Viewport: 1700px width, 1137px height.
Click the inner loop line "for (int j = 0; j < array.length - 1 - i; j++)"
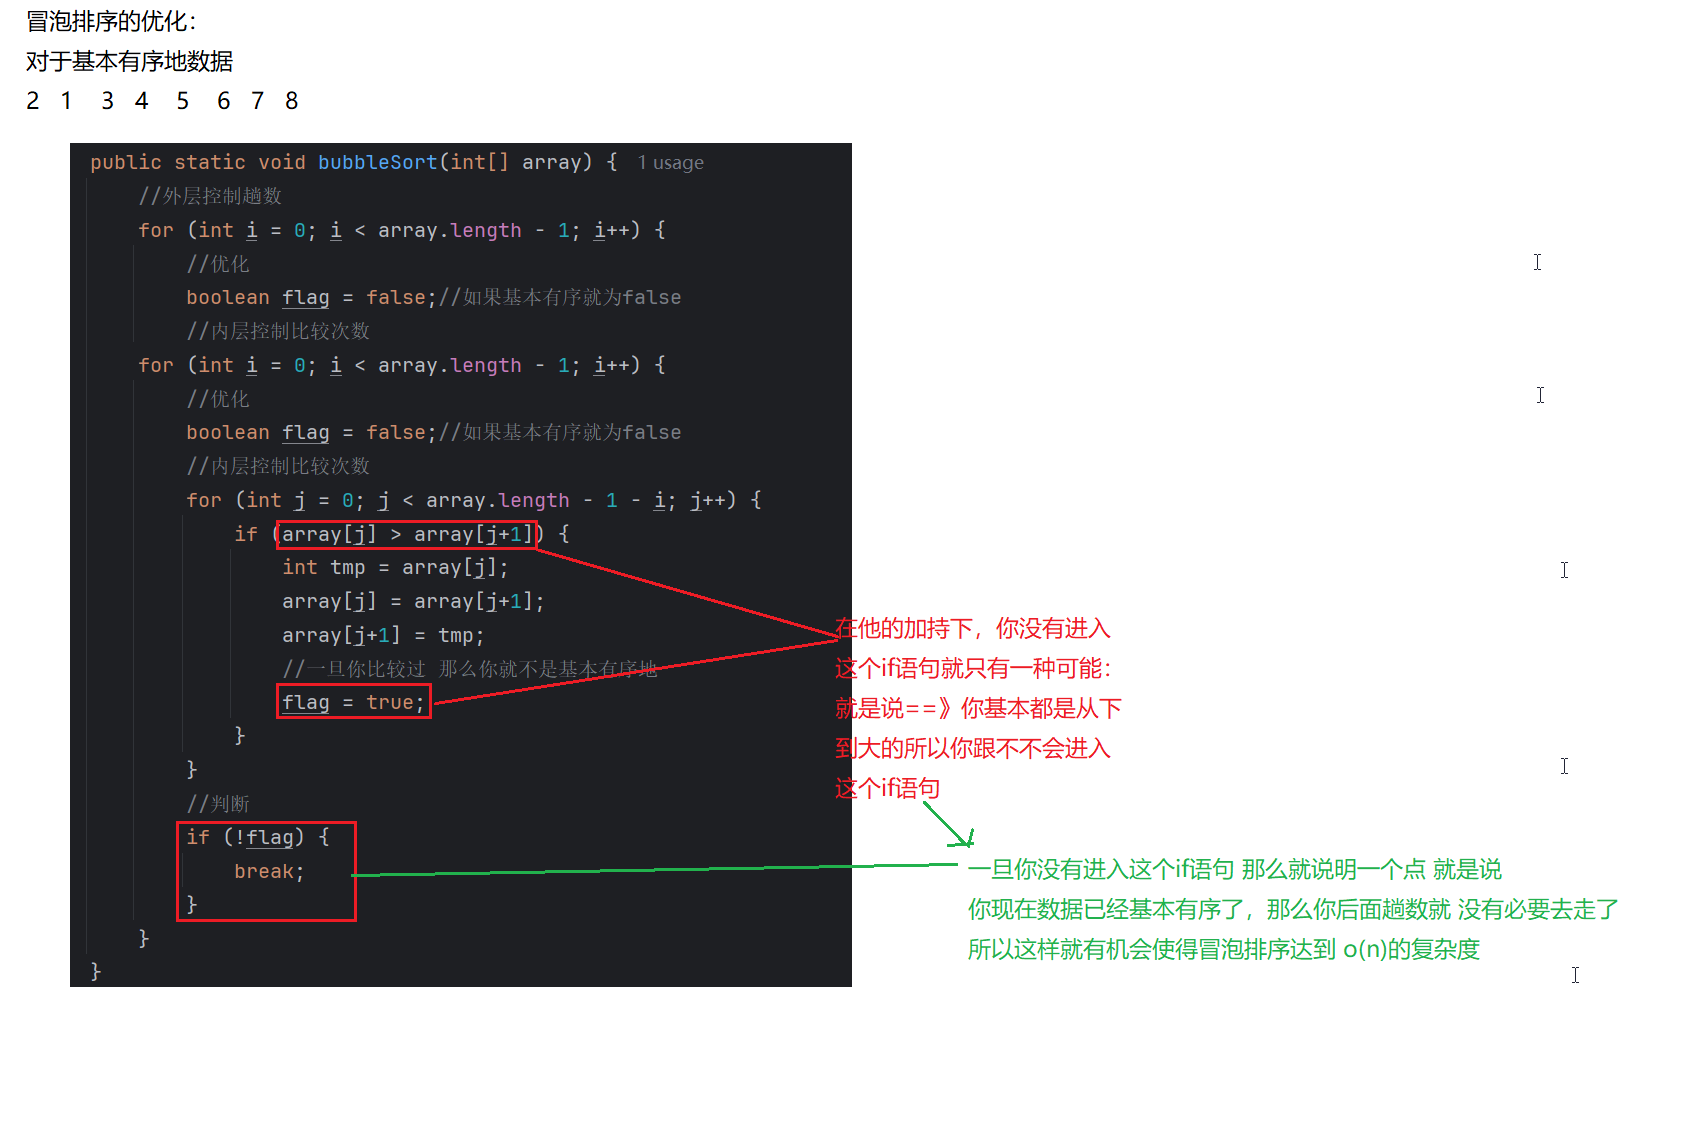474,500
